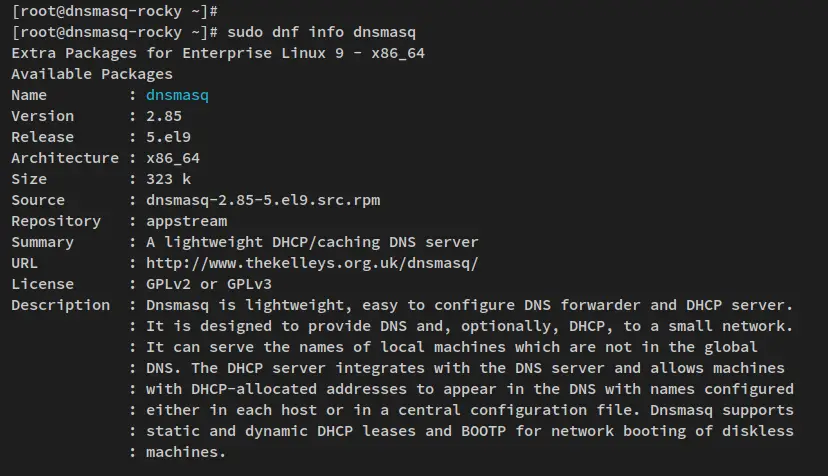Click the 'Source' field label
The width and height of the screenshot is (828, 476).
[37, 200]
